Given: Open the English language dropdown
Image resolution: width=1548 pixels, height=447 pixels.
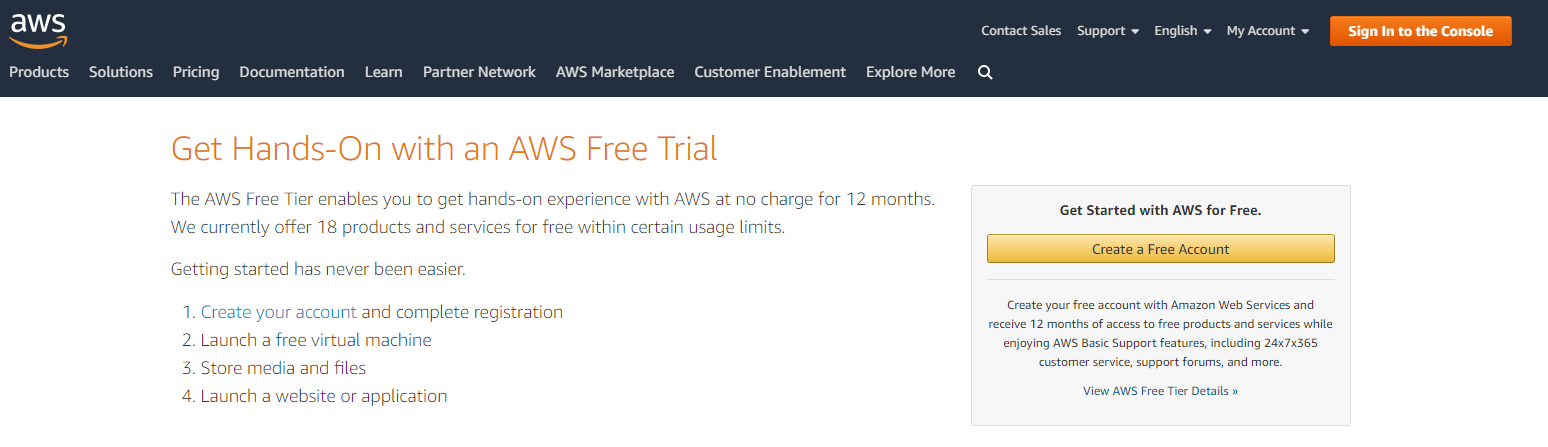Looking at the screenshot, I should tap(1182, 31).
